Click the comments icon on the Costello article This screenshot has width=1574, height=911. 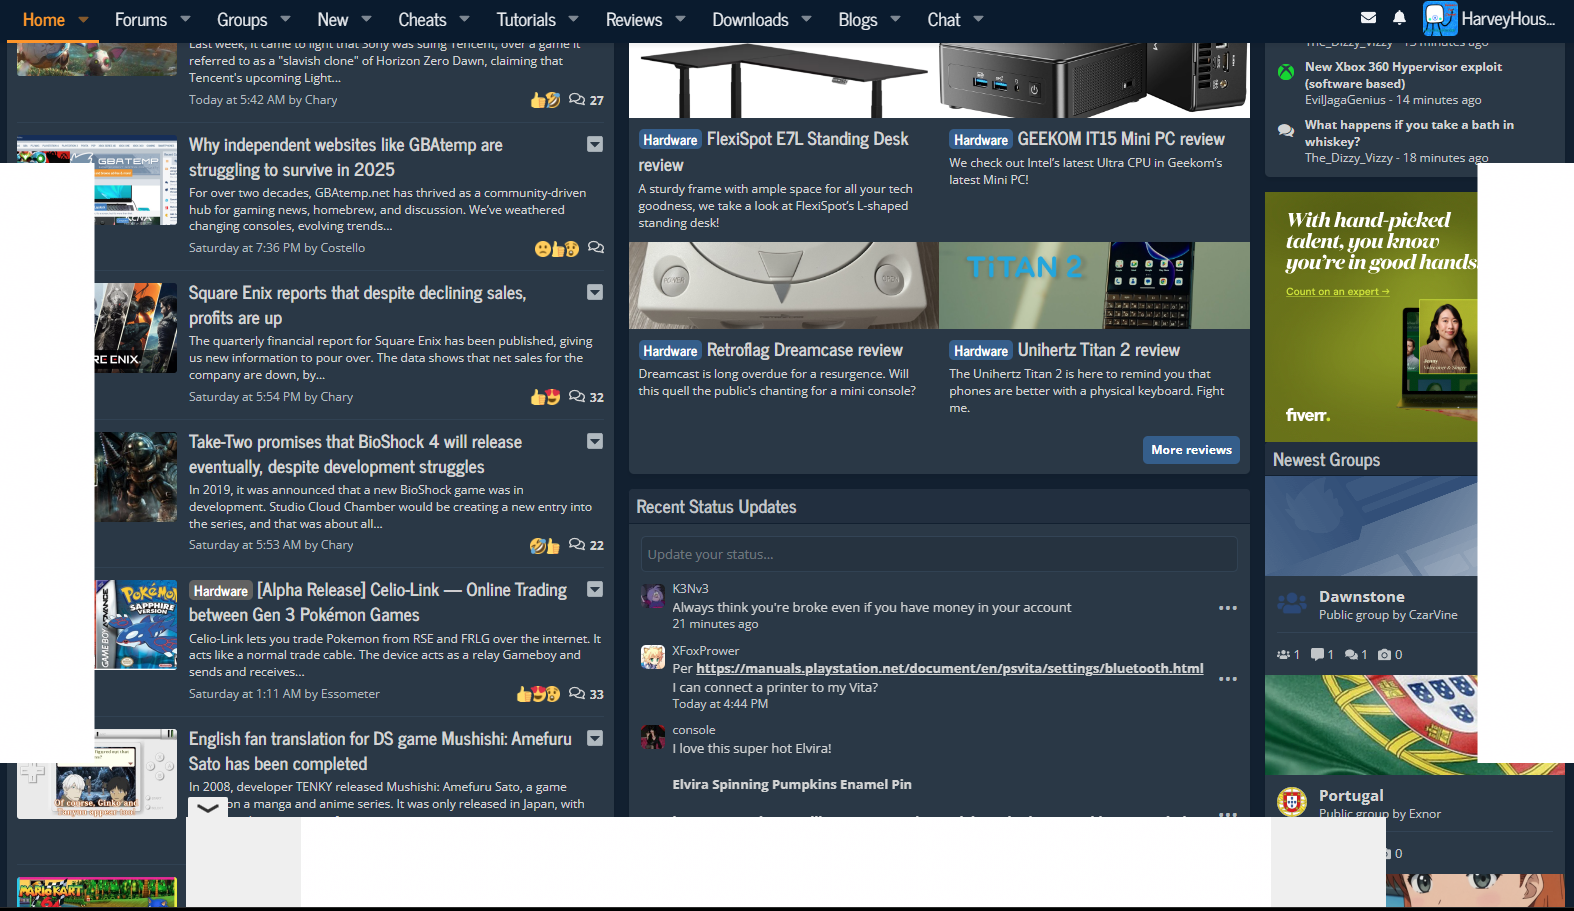[x=596, y=248]
